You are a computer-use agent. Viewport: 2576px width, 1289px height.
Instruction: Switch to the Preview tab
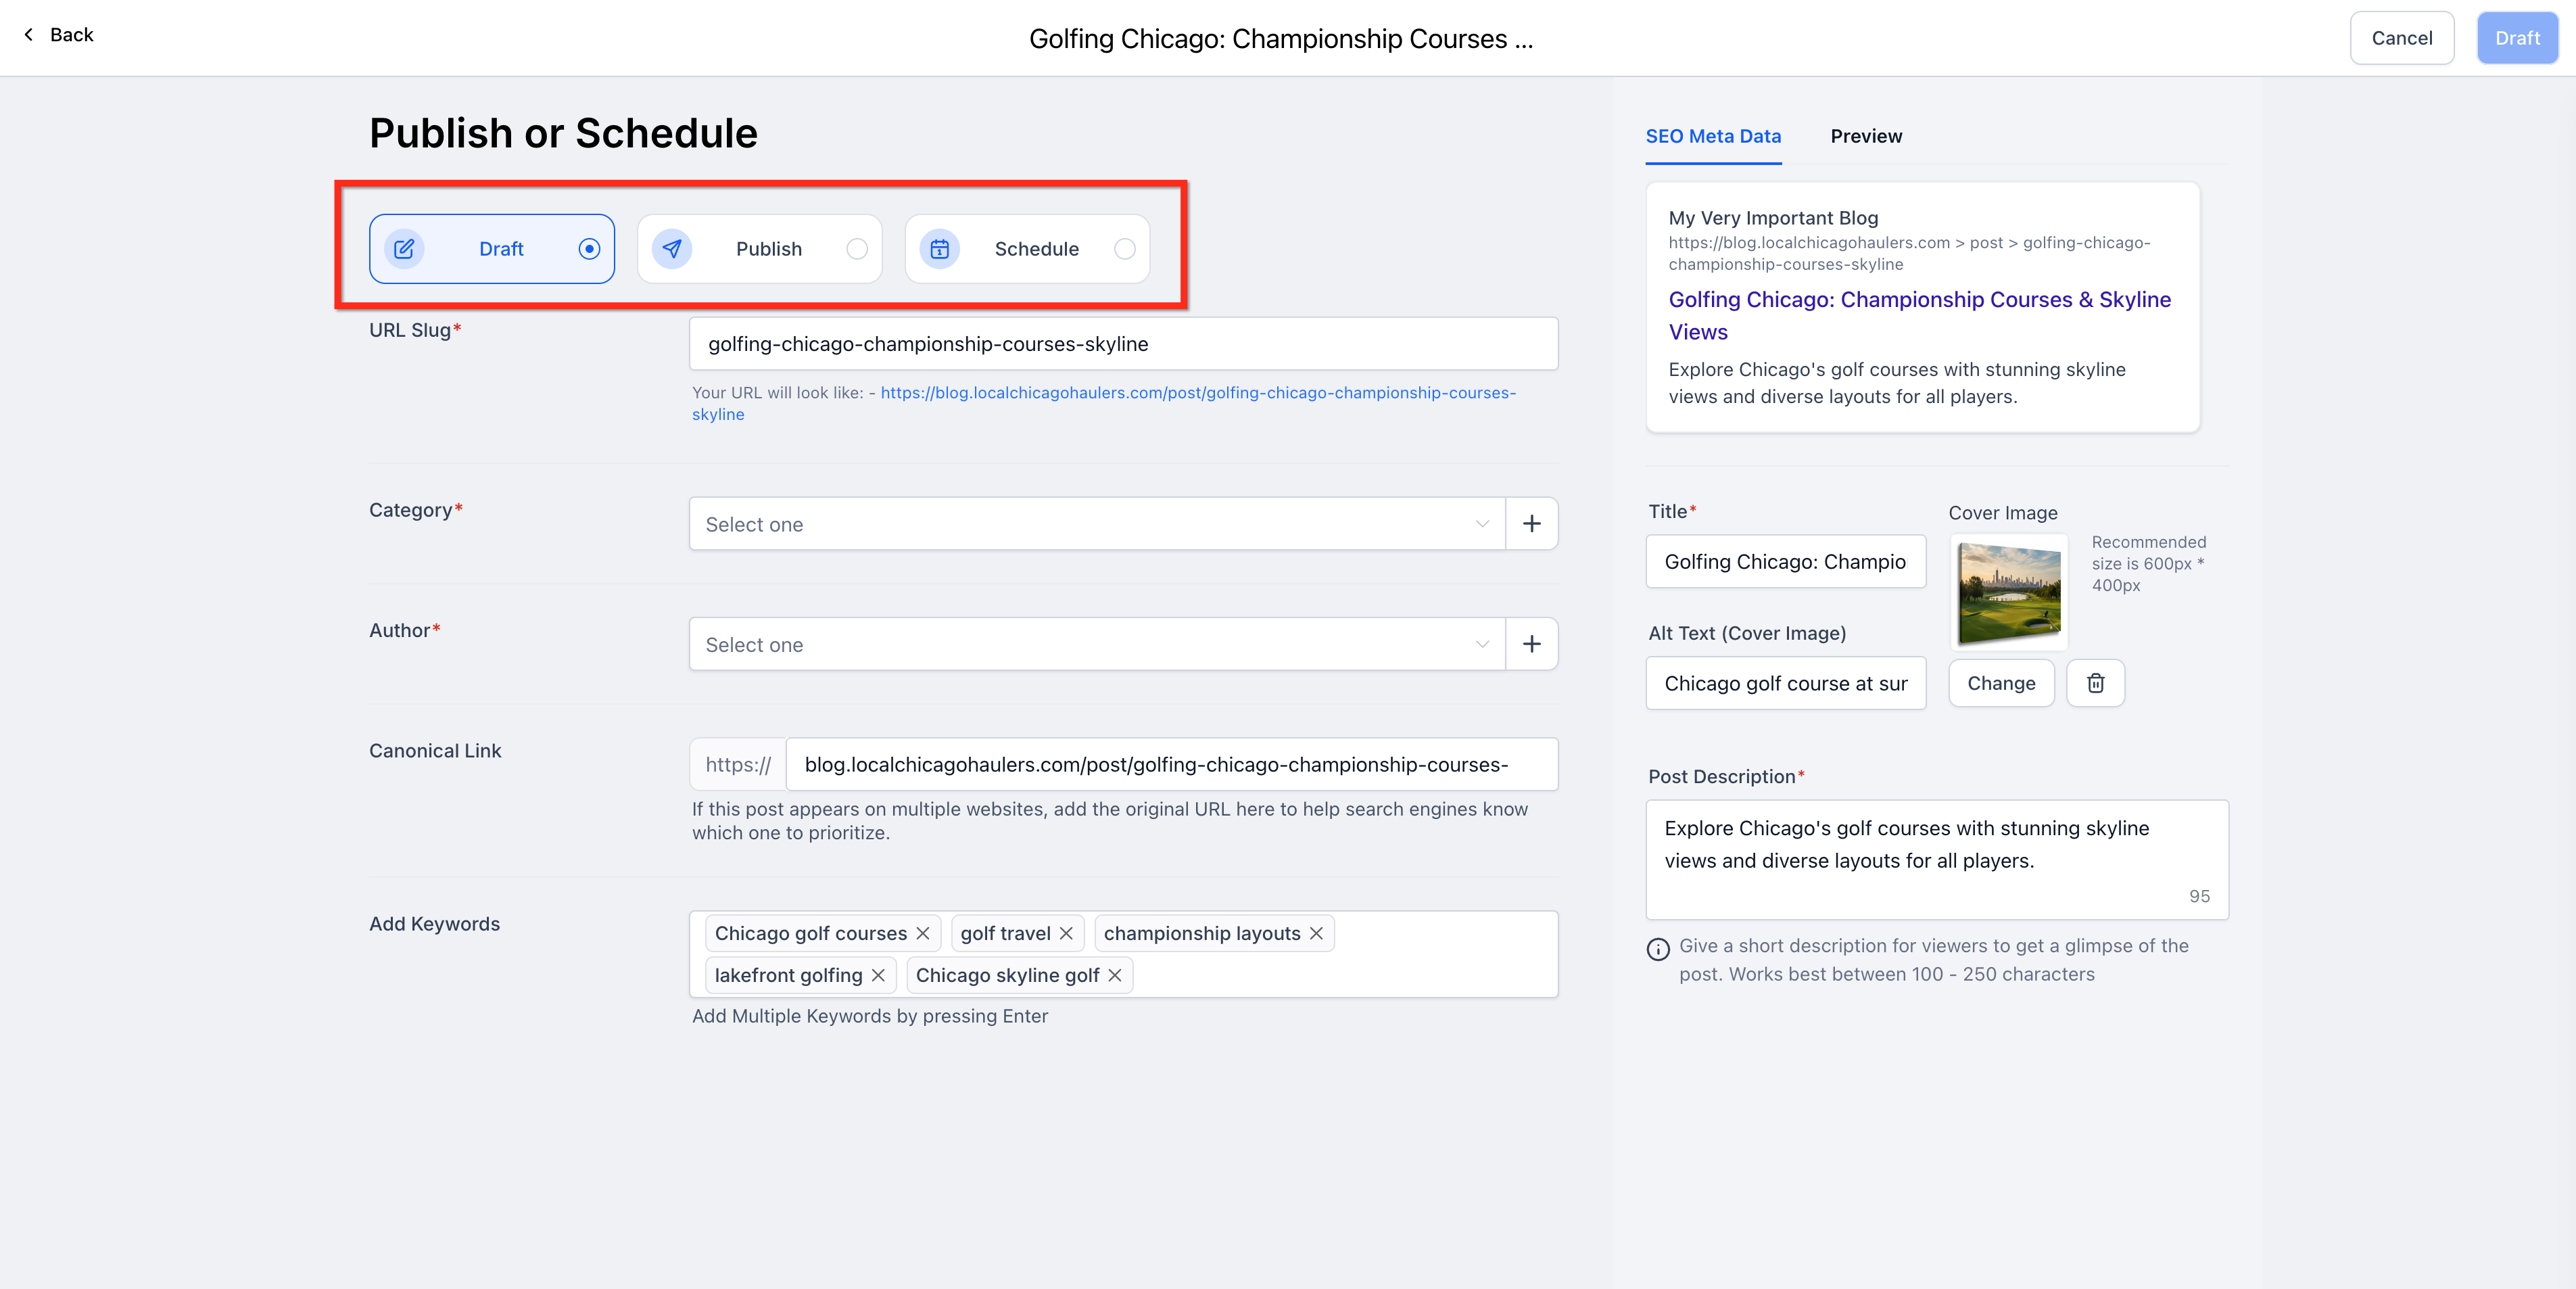[1866, 136]
